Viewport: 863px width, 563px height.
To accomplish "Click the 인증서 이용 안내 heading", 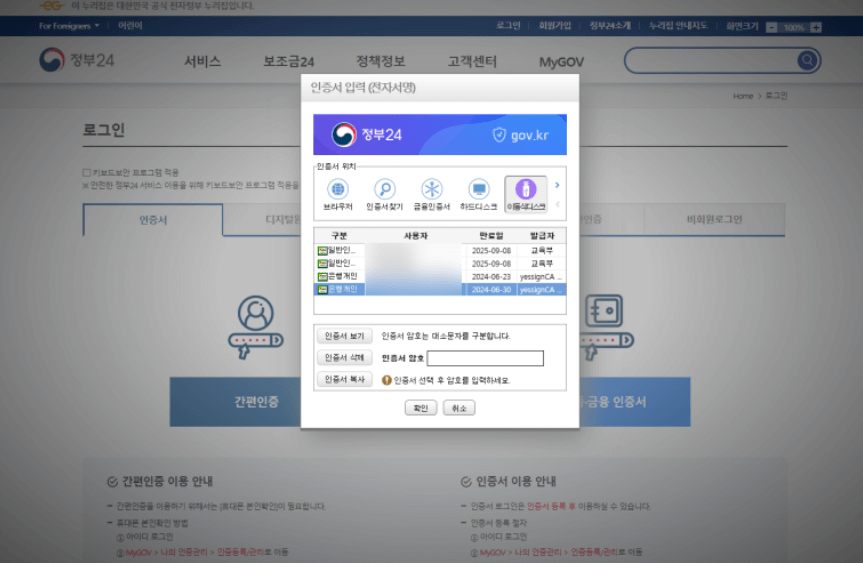I will tap(516, 481).
